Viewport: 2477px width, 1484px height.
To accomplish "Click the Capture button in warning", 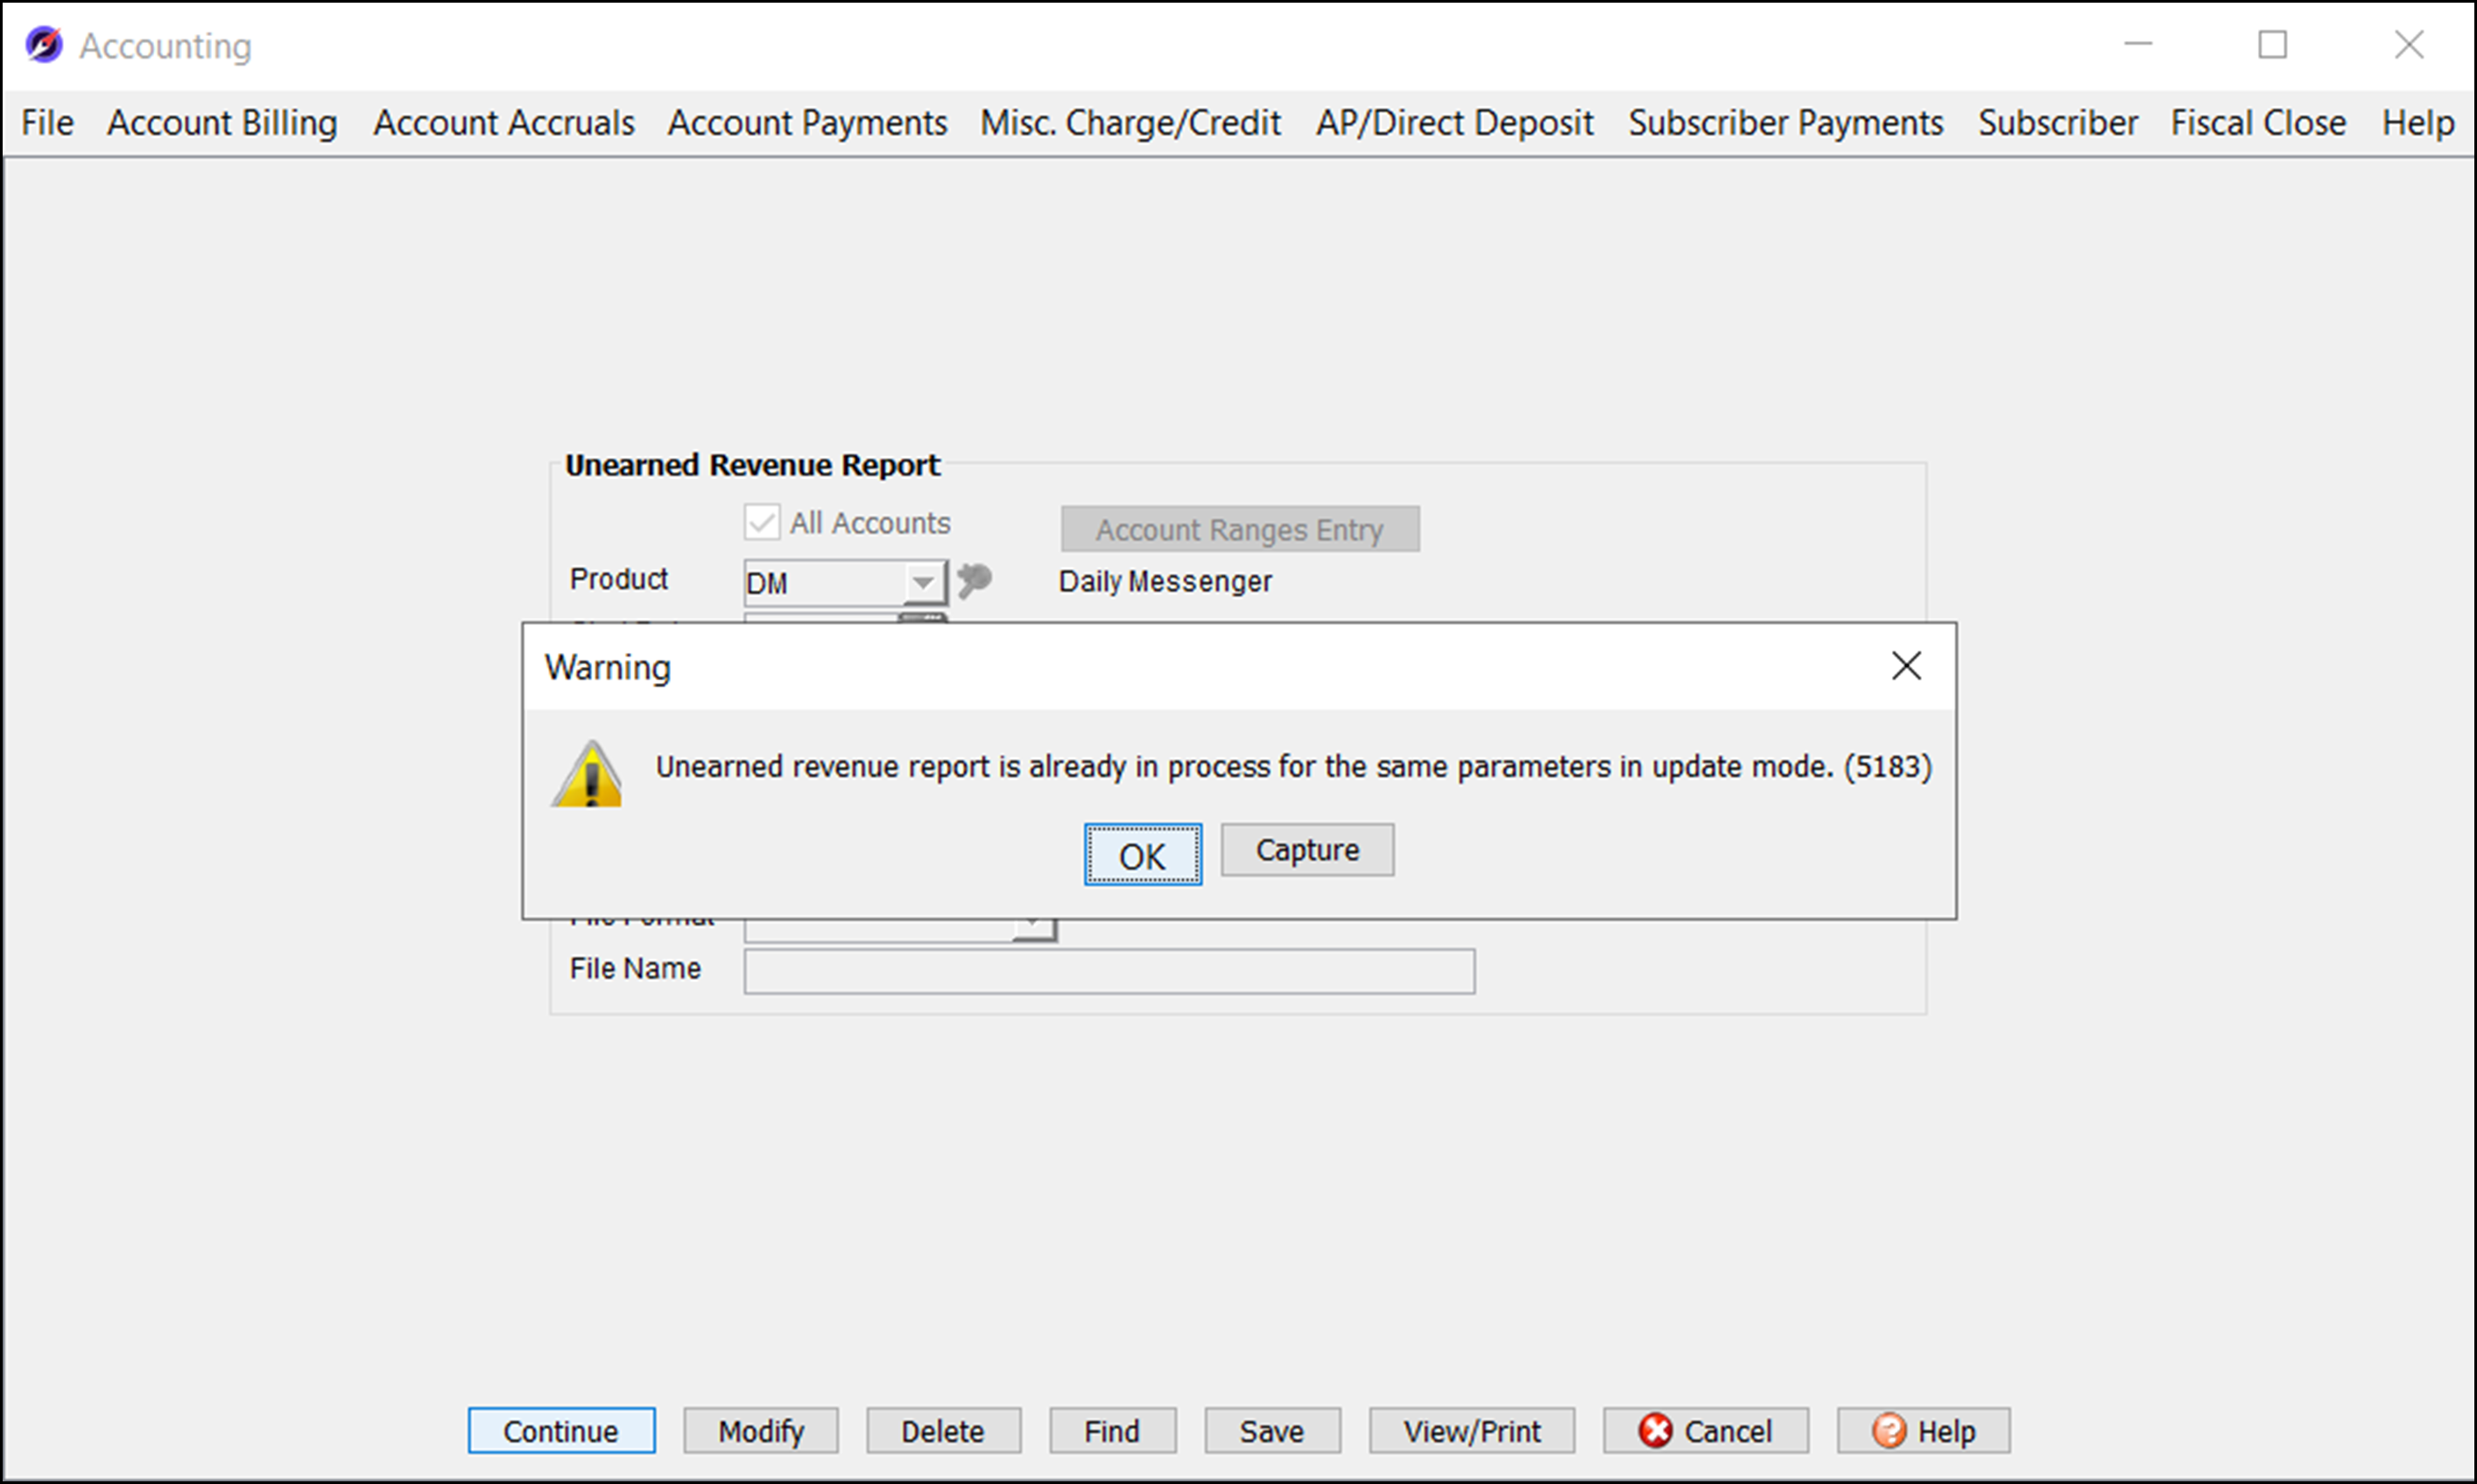I will point(1306,850).
